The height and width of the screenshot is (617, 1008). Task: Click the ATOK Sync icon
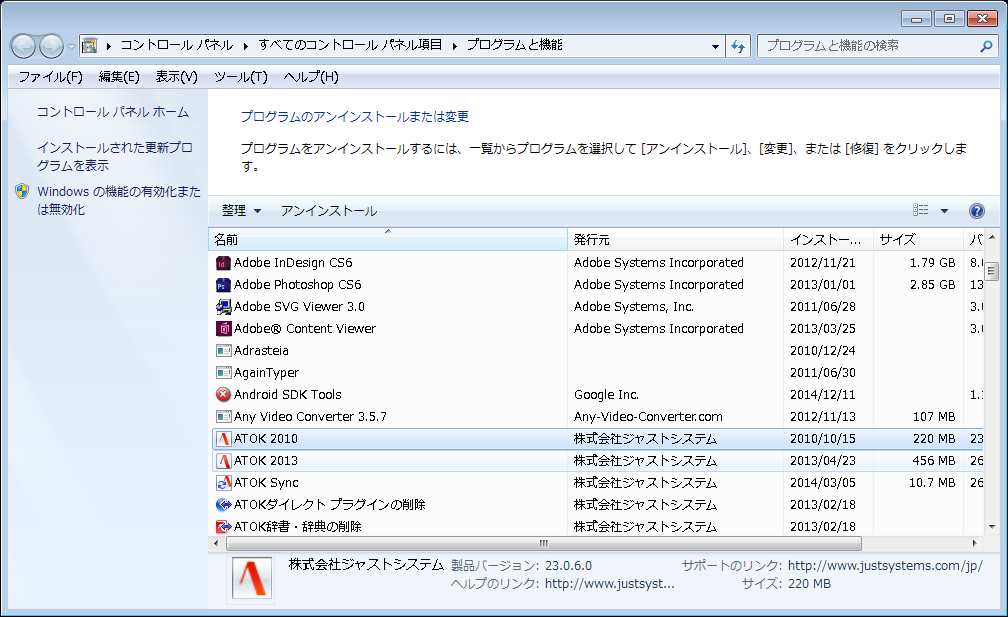(223, 483)
